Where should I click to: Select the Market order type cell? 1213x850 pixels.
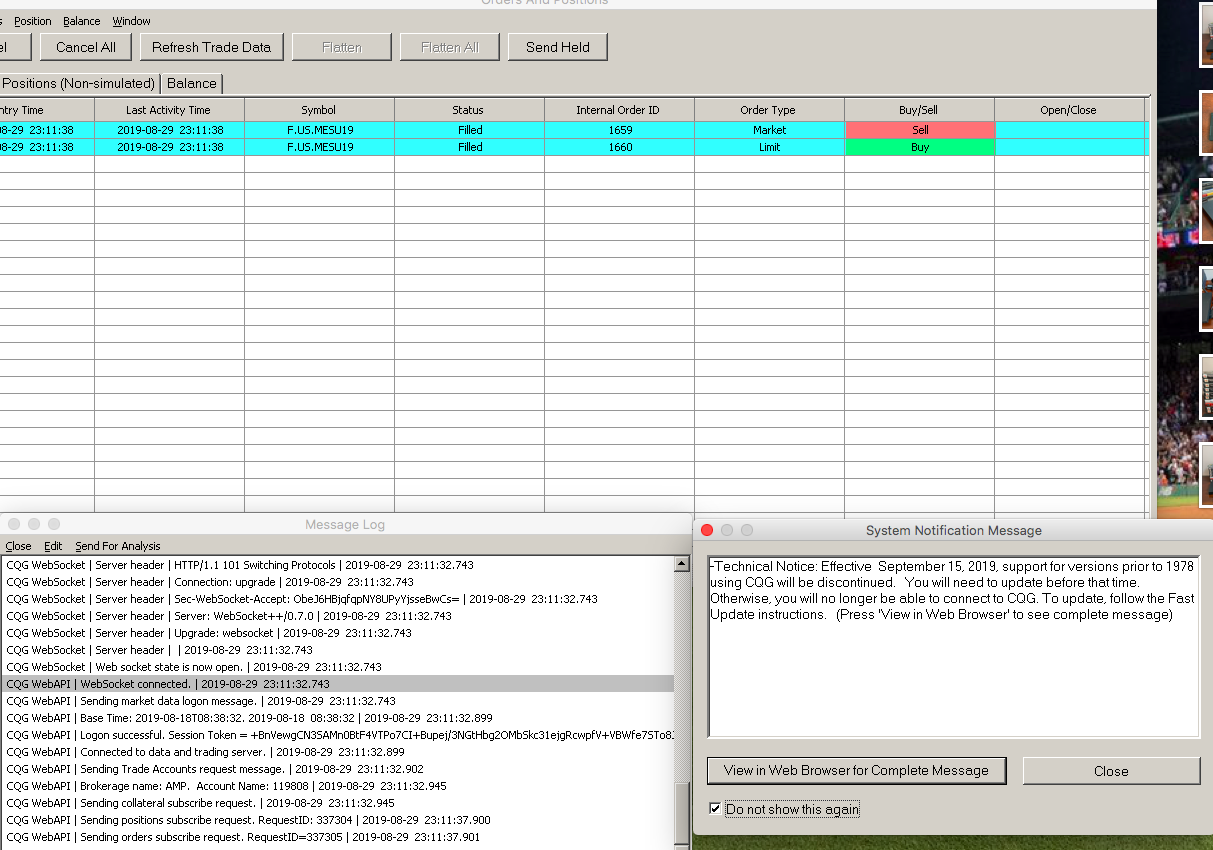[x=770, y=130]
